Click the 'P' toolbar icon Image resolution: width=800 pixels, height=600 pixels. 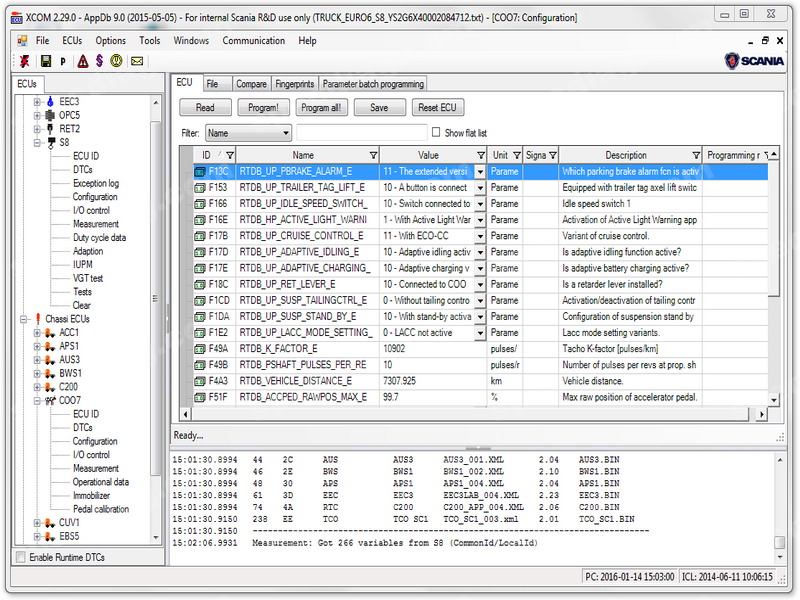pyautogui.click(x=63, y=61)
